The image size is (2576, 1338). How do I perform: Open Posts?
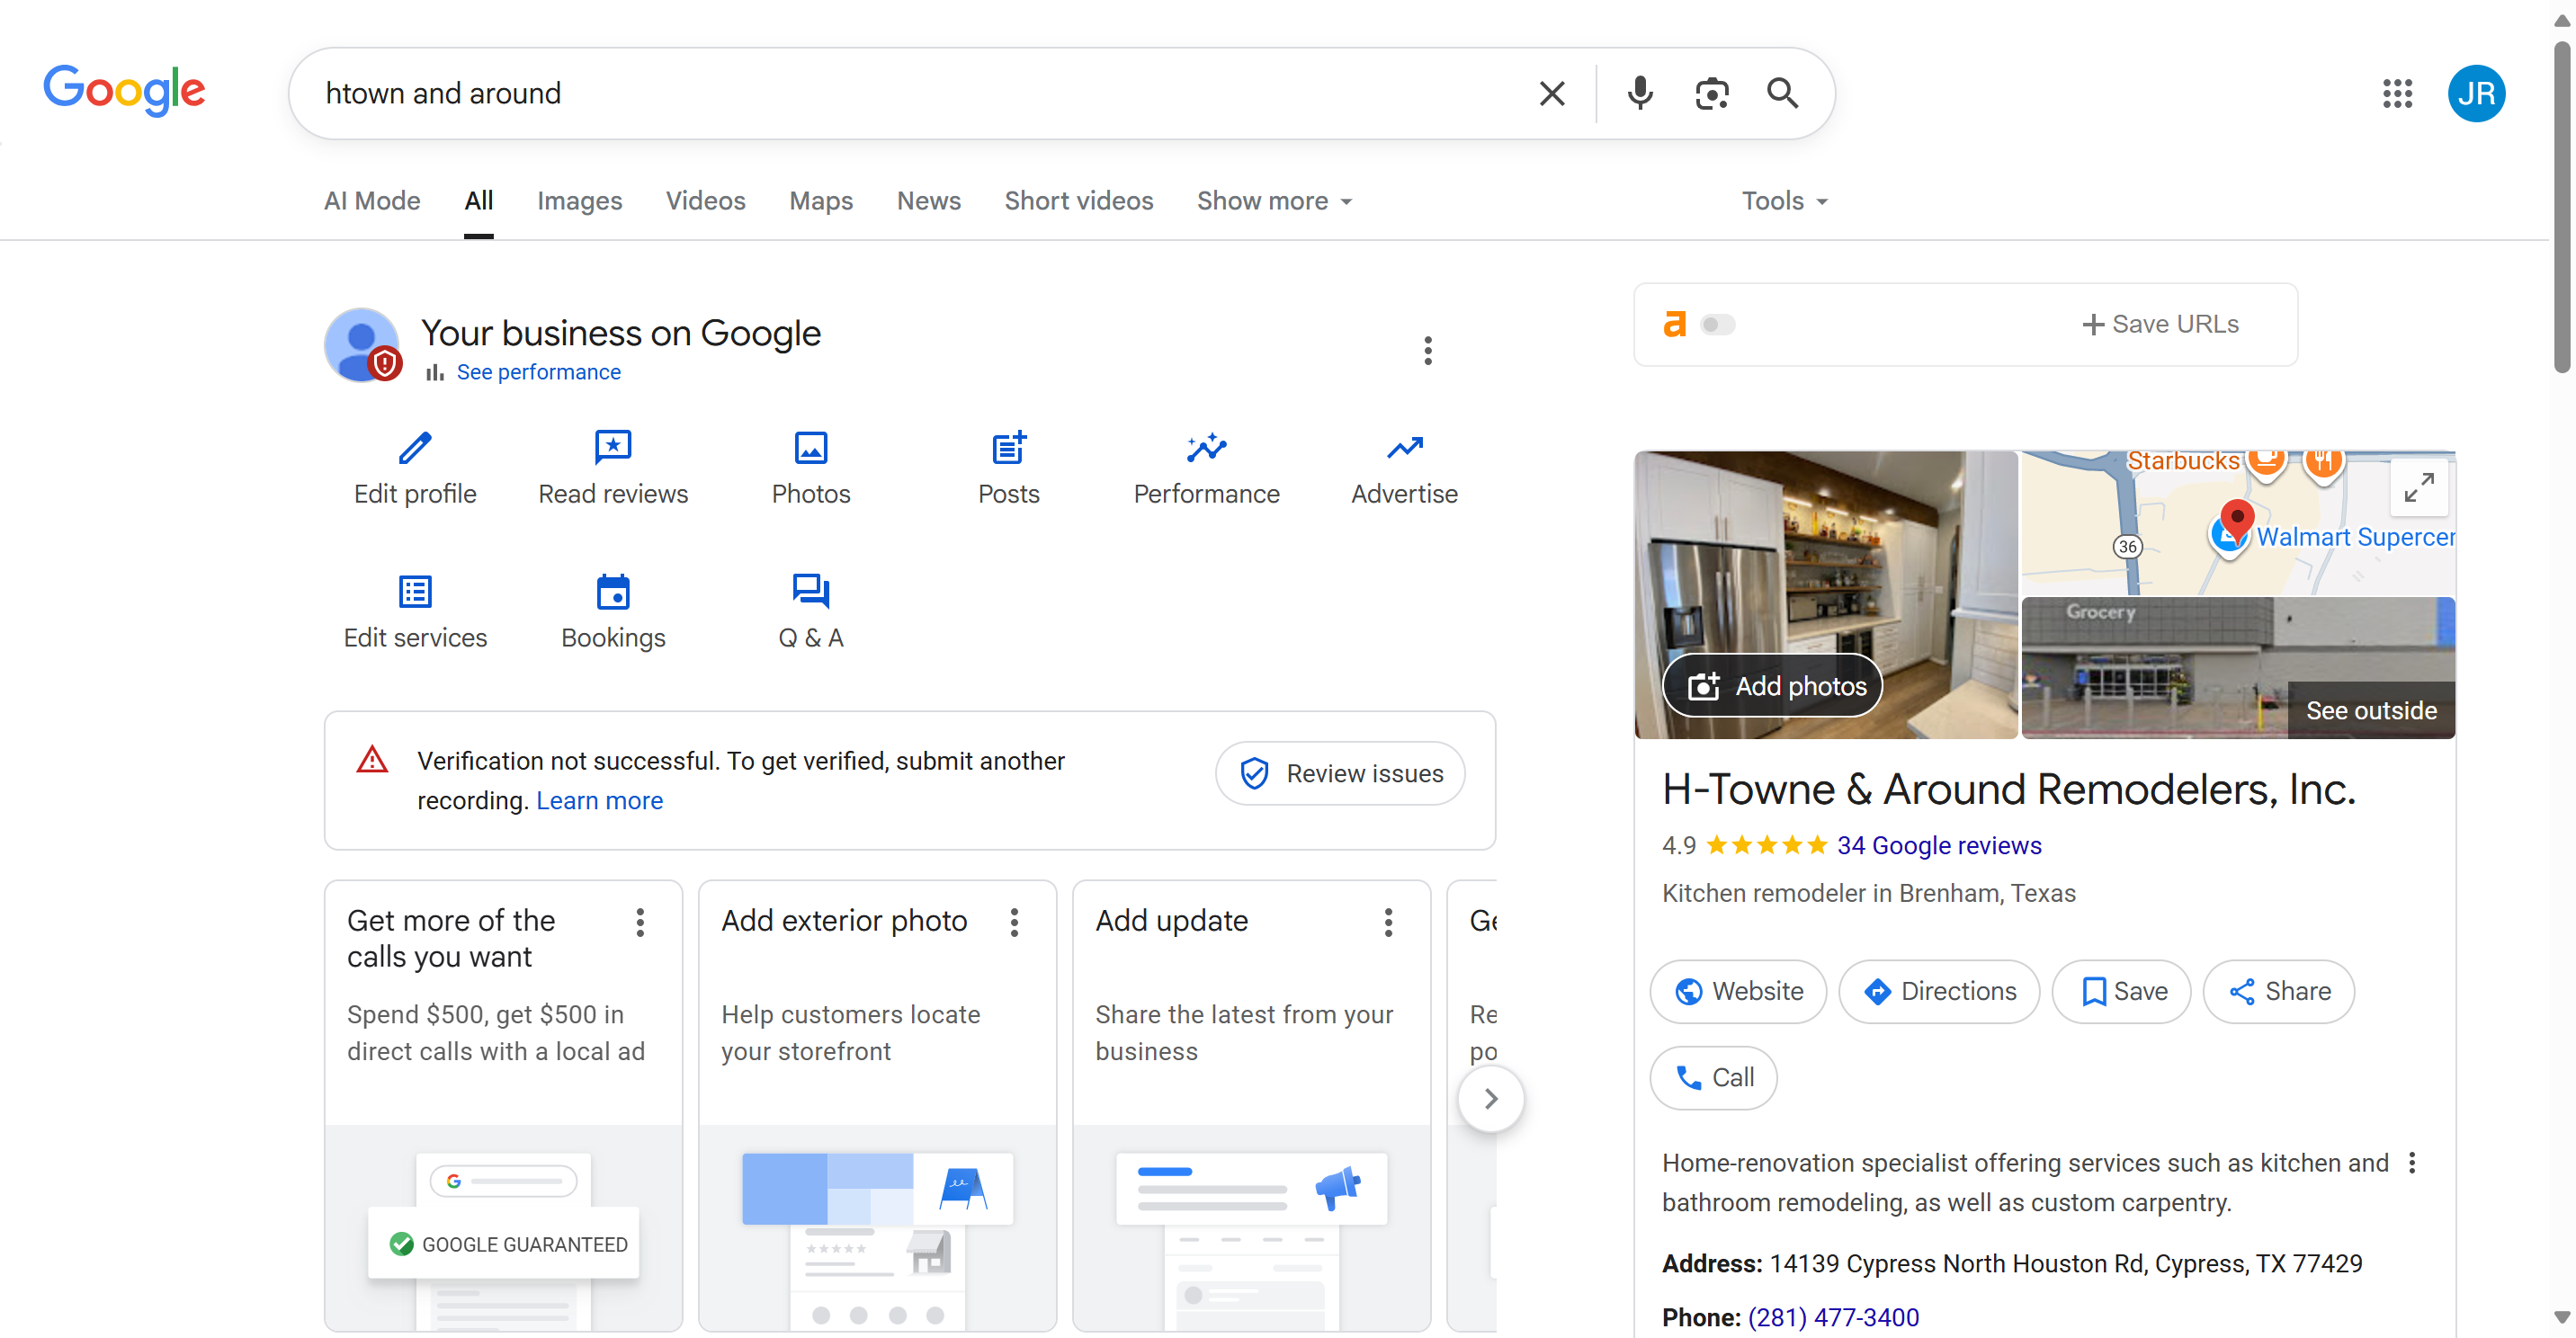(x=1008, y=468)
